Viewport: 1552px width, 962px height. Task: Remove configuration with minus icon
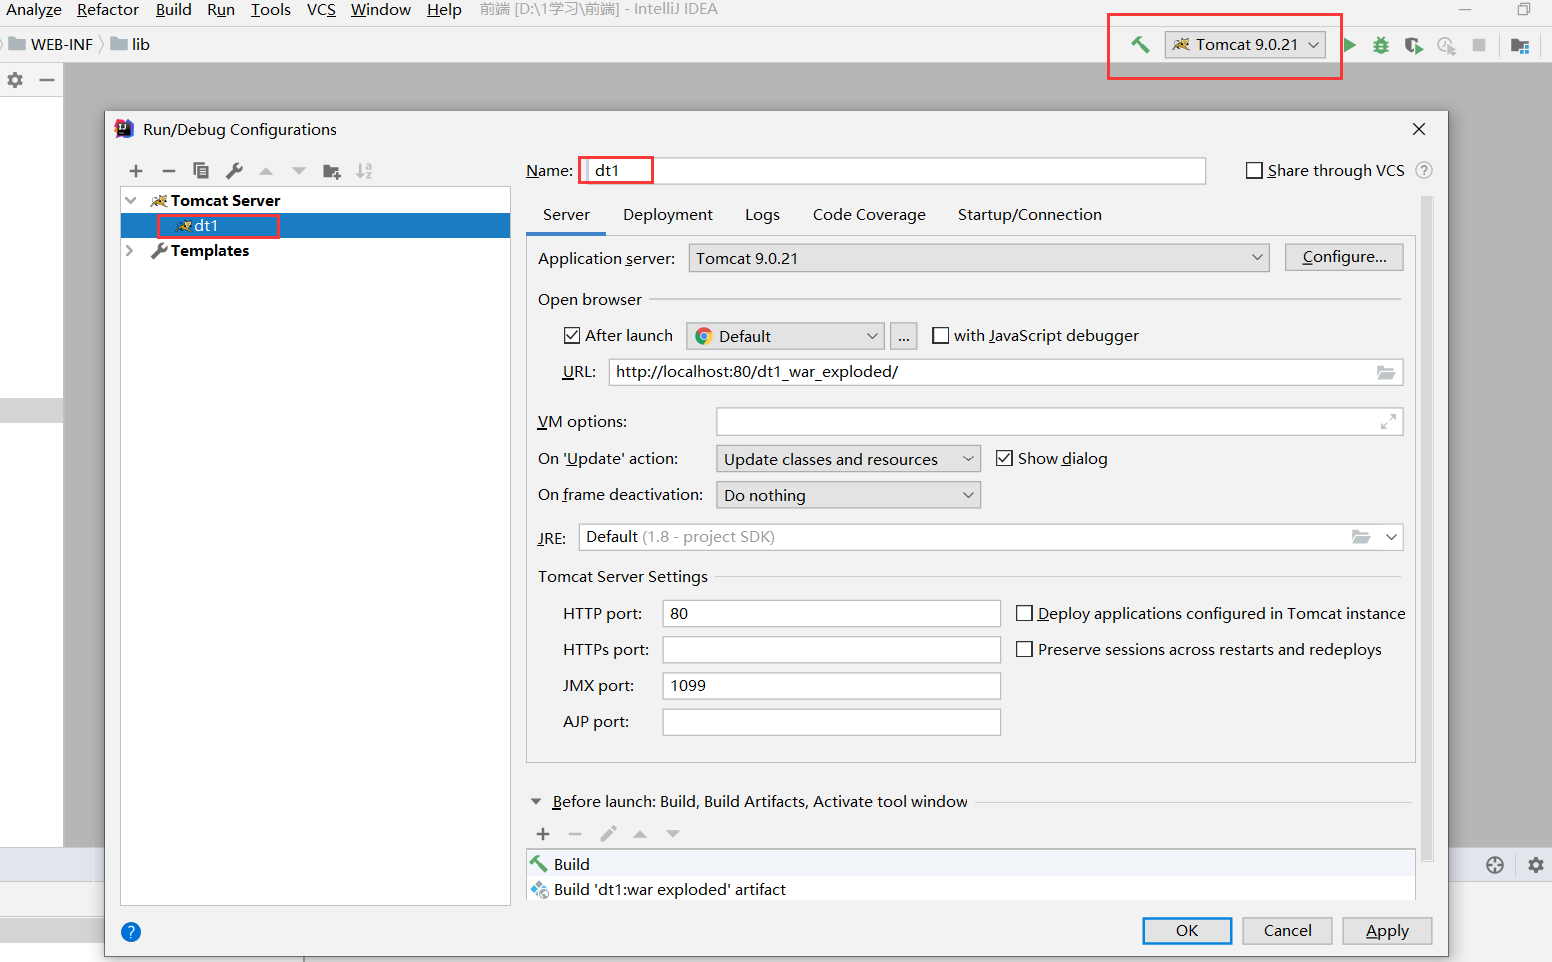pos(168,171)
